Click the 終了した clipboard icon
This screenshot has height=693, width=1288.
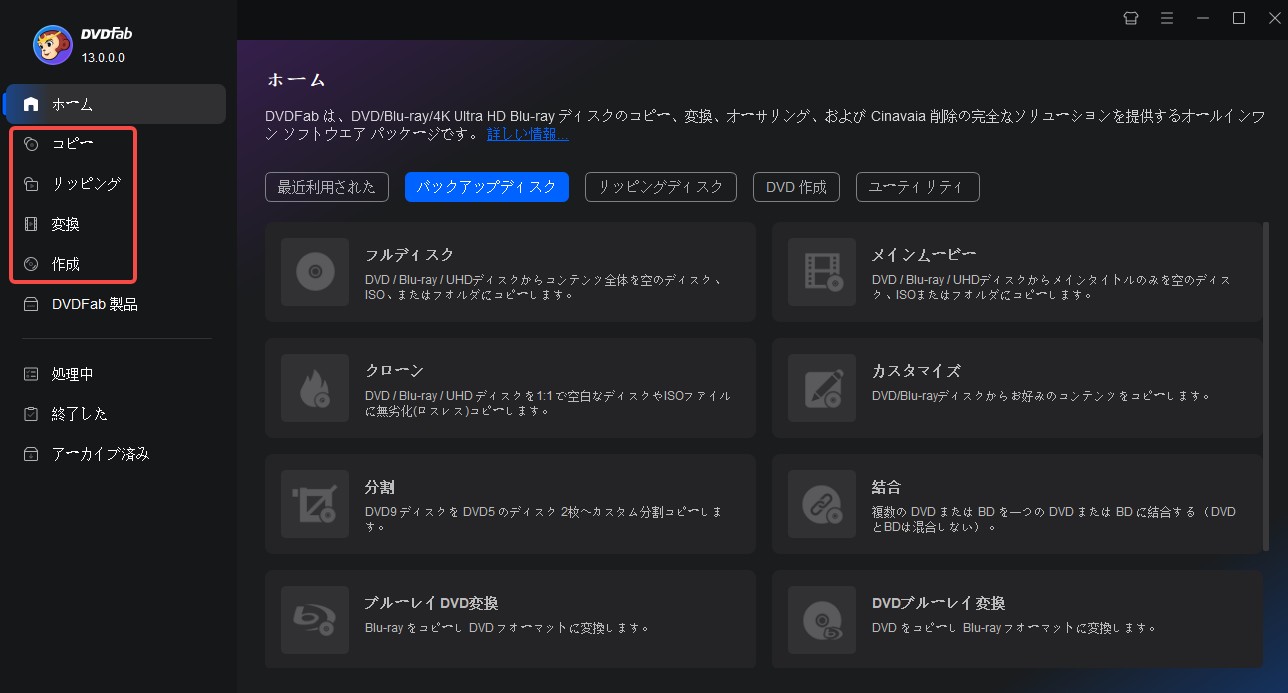[31, 414]
